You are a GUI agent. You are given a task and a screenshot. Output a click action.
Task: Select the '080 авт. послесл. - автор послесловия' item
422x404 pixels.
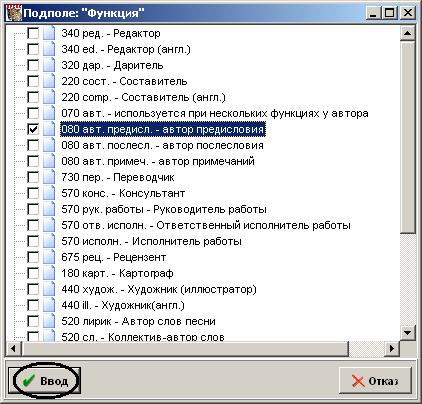tap(162, 145)
